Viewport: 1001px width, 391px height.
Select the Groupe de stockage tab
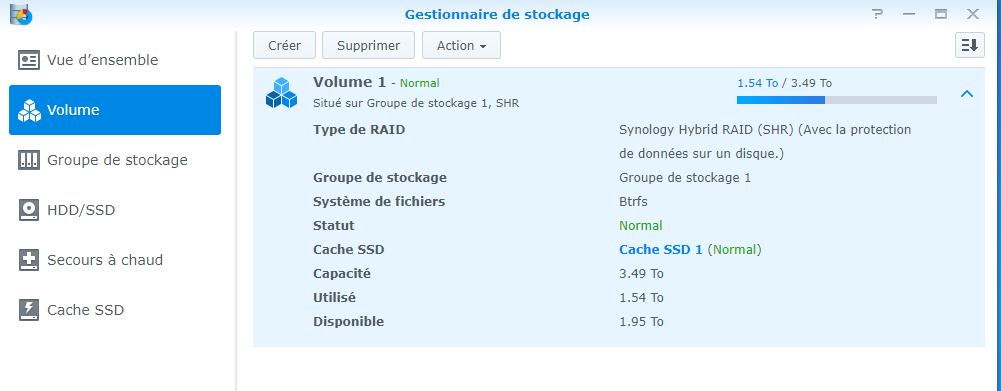(115, 160)
